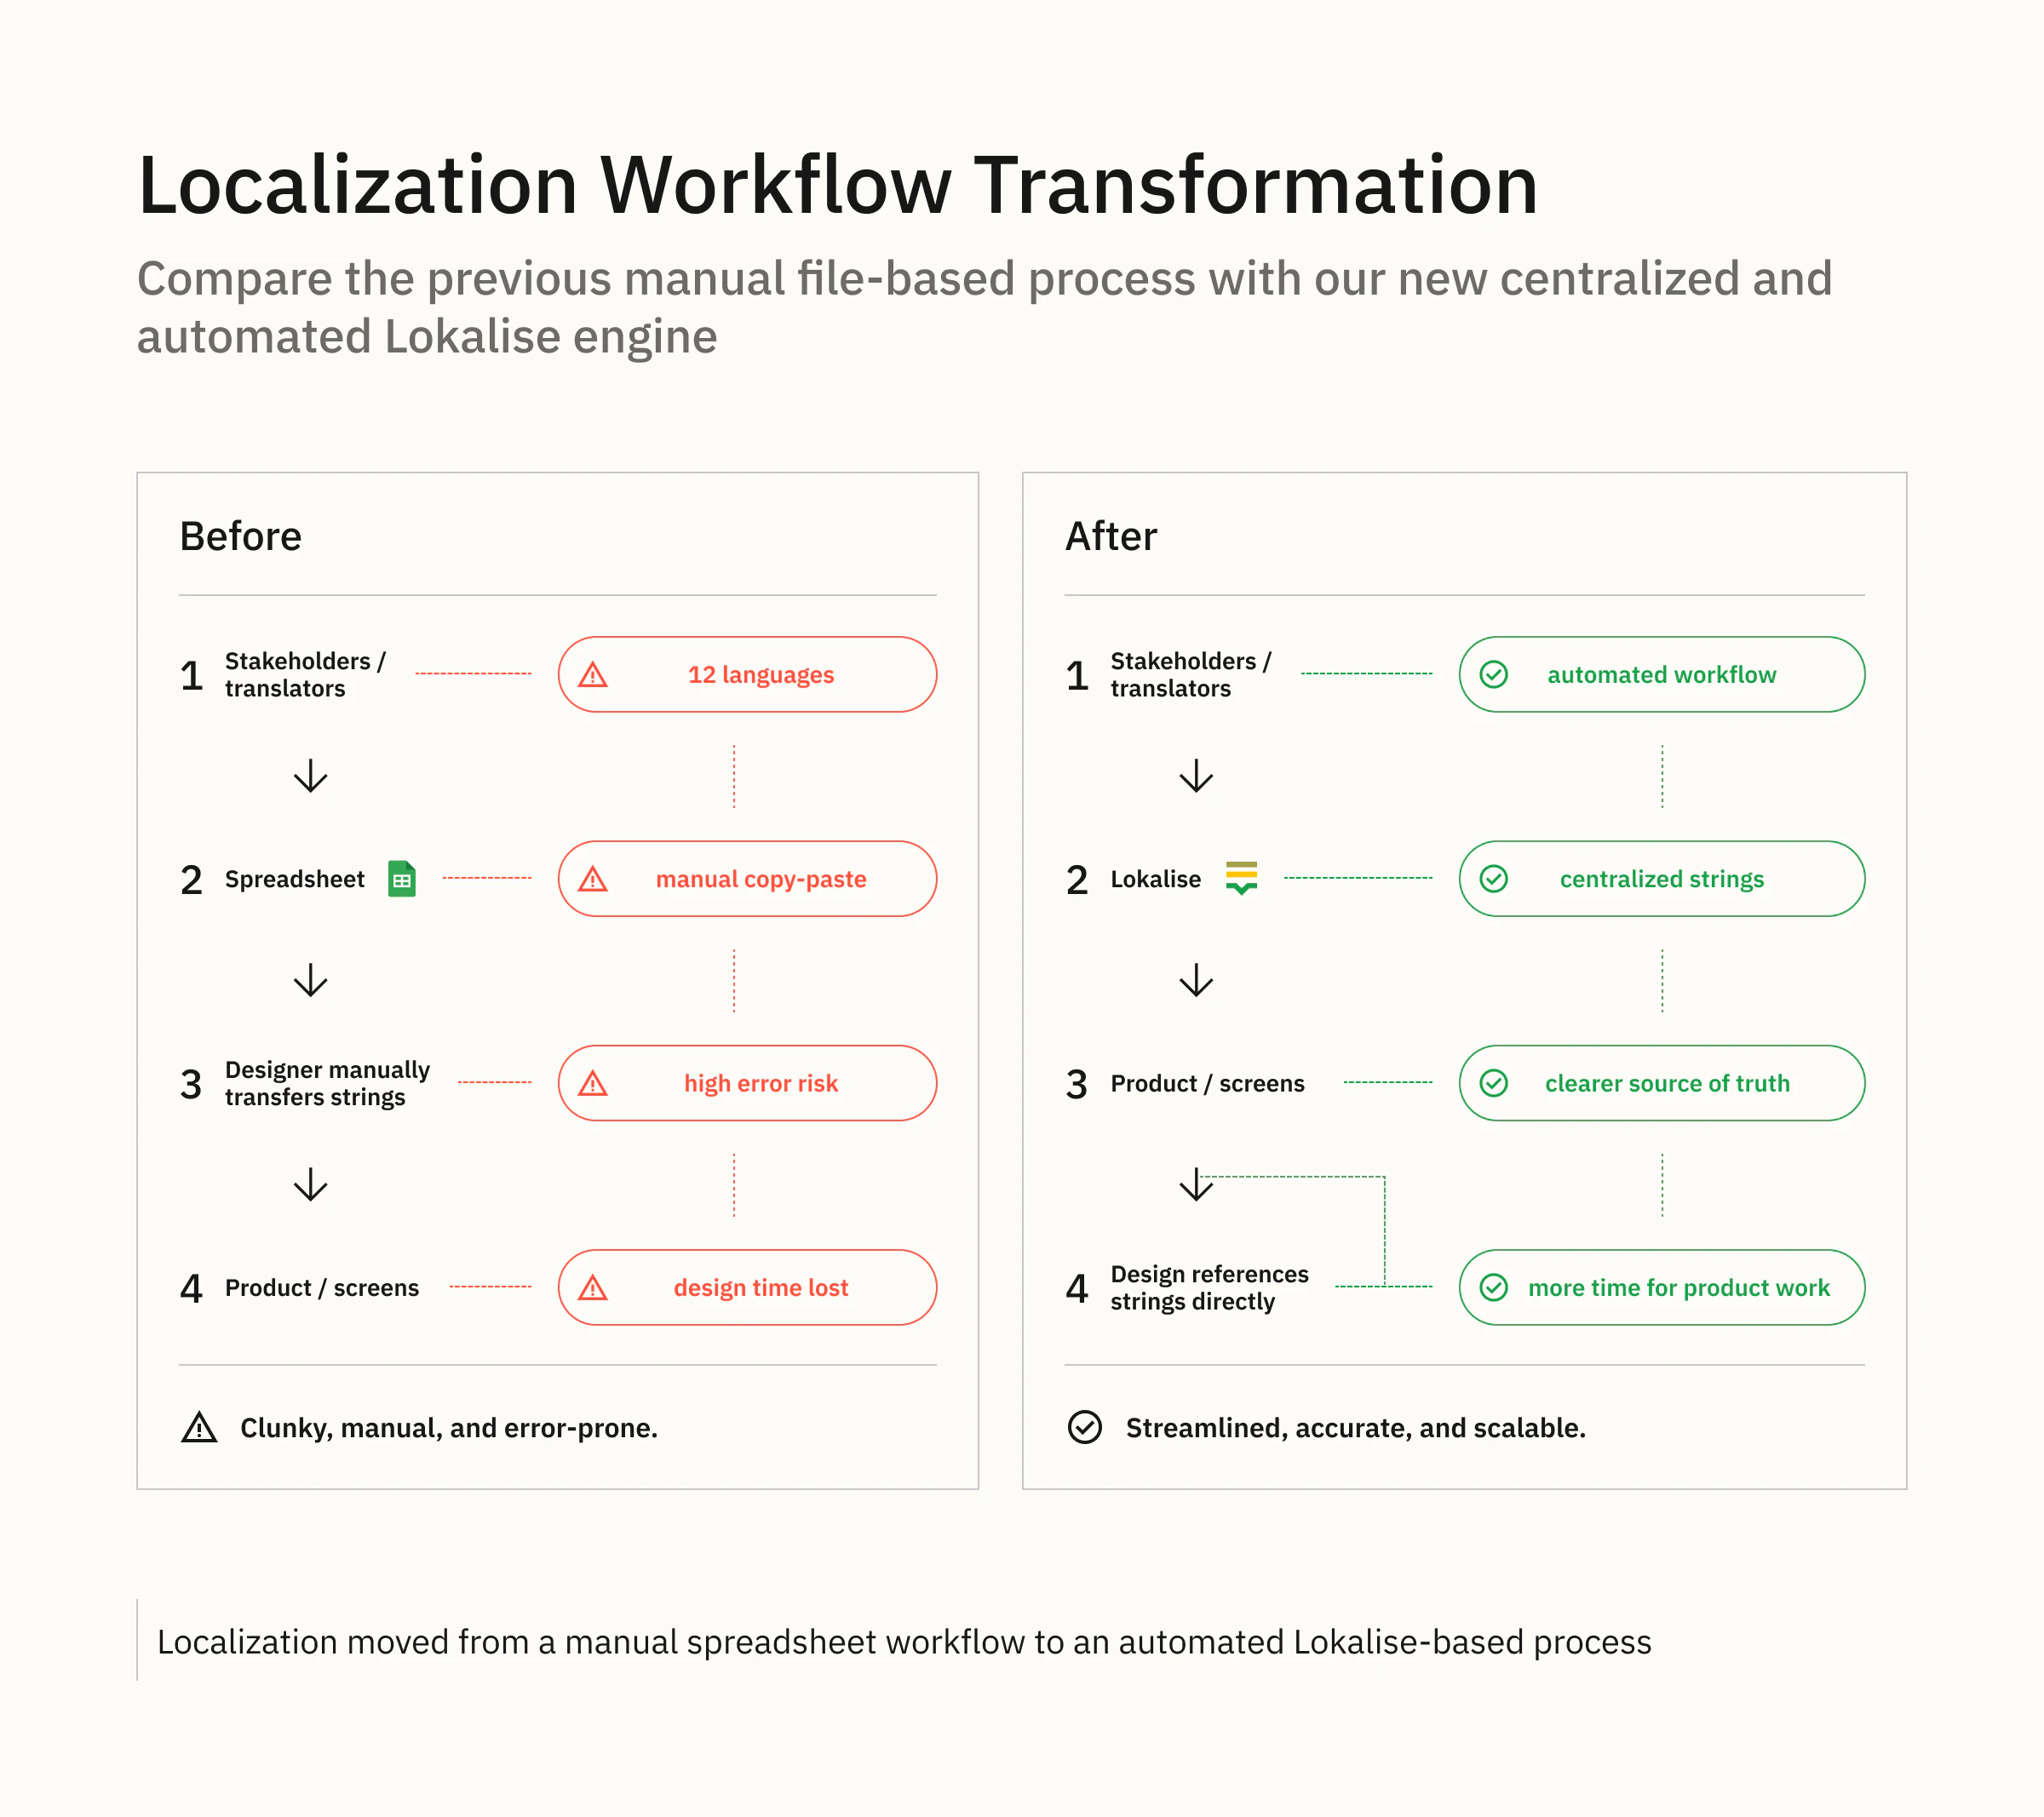The width and height of the screenshot is (2044, 1817).
Task: Click the down arrow below Lokalise step
Action: tap(1196, 980)
